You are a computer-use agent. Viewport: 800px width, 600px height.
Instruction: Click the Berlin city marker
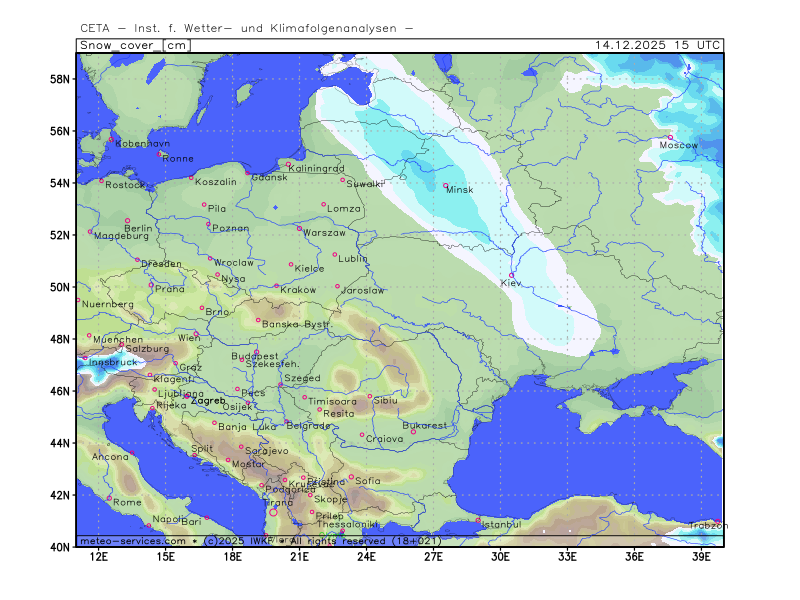127,220
